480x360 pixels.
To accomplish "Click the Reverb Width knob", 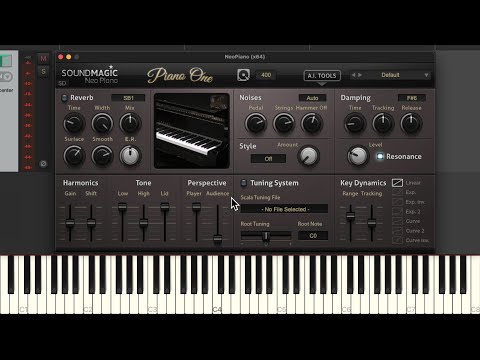I will [x=102, y=123].
